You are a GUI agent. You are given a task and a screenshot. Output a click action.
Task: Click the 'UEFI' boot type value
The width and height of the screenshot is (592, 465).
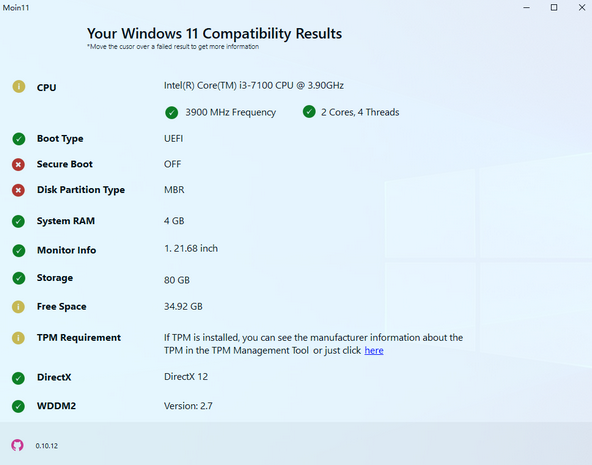[174, 139]
